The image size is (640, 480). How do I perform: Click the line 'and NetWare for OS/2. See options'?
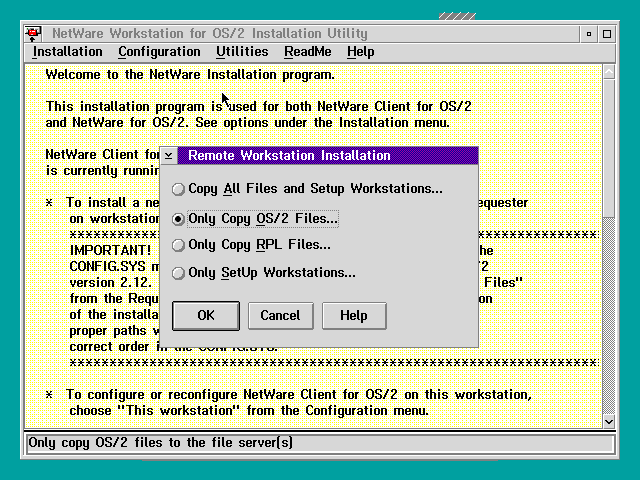(247, 123)
